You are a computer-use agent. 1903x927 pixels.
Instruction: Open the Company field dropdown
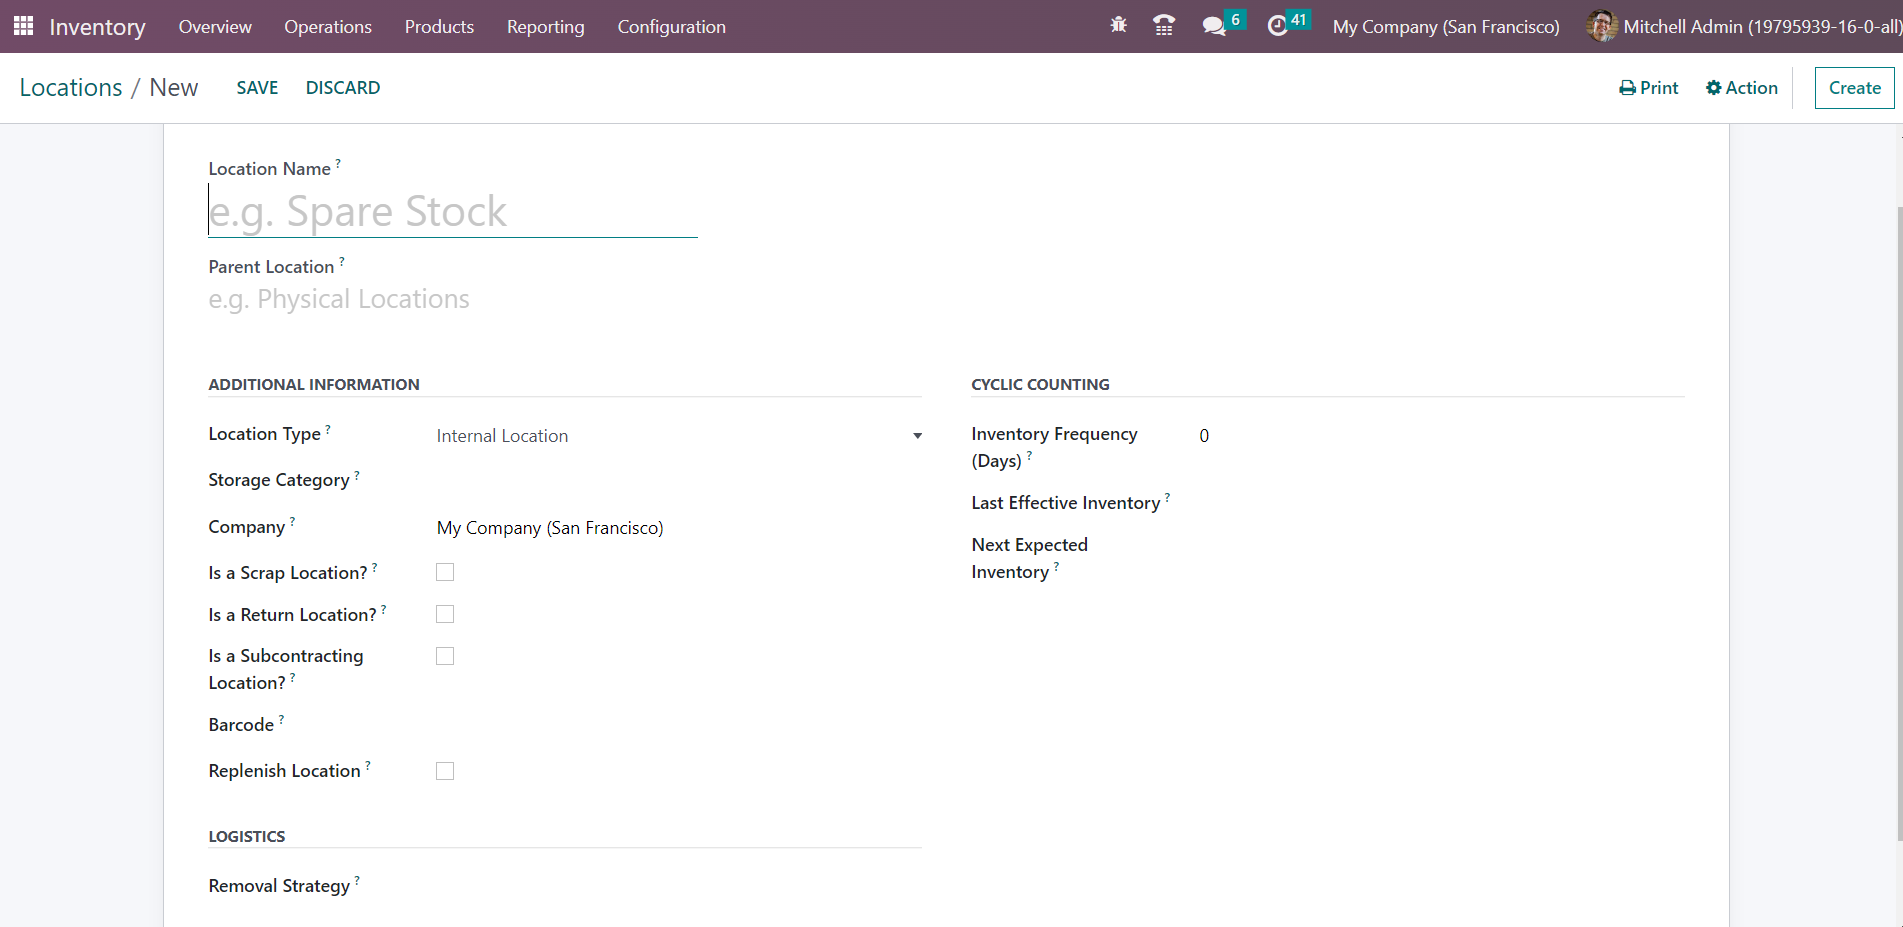pos(678,528)
